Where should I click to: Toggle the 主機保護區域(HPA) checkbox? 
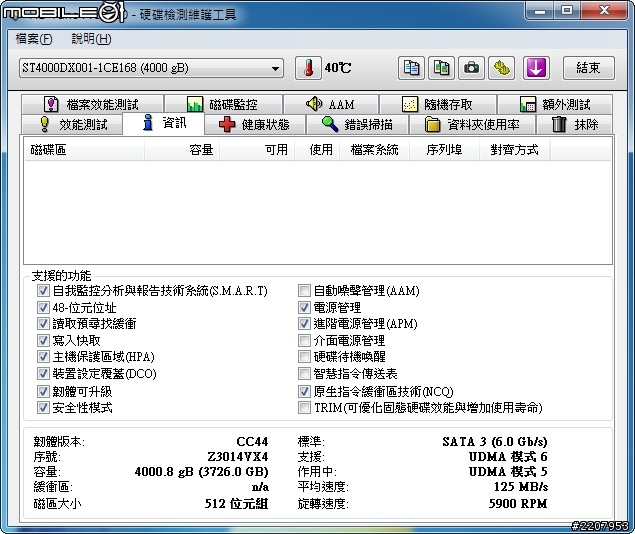[x=43, y=357]
